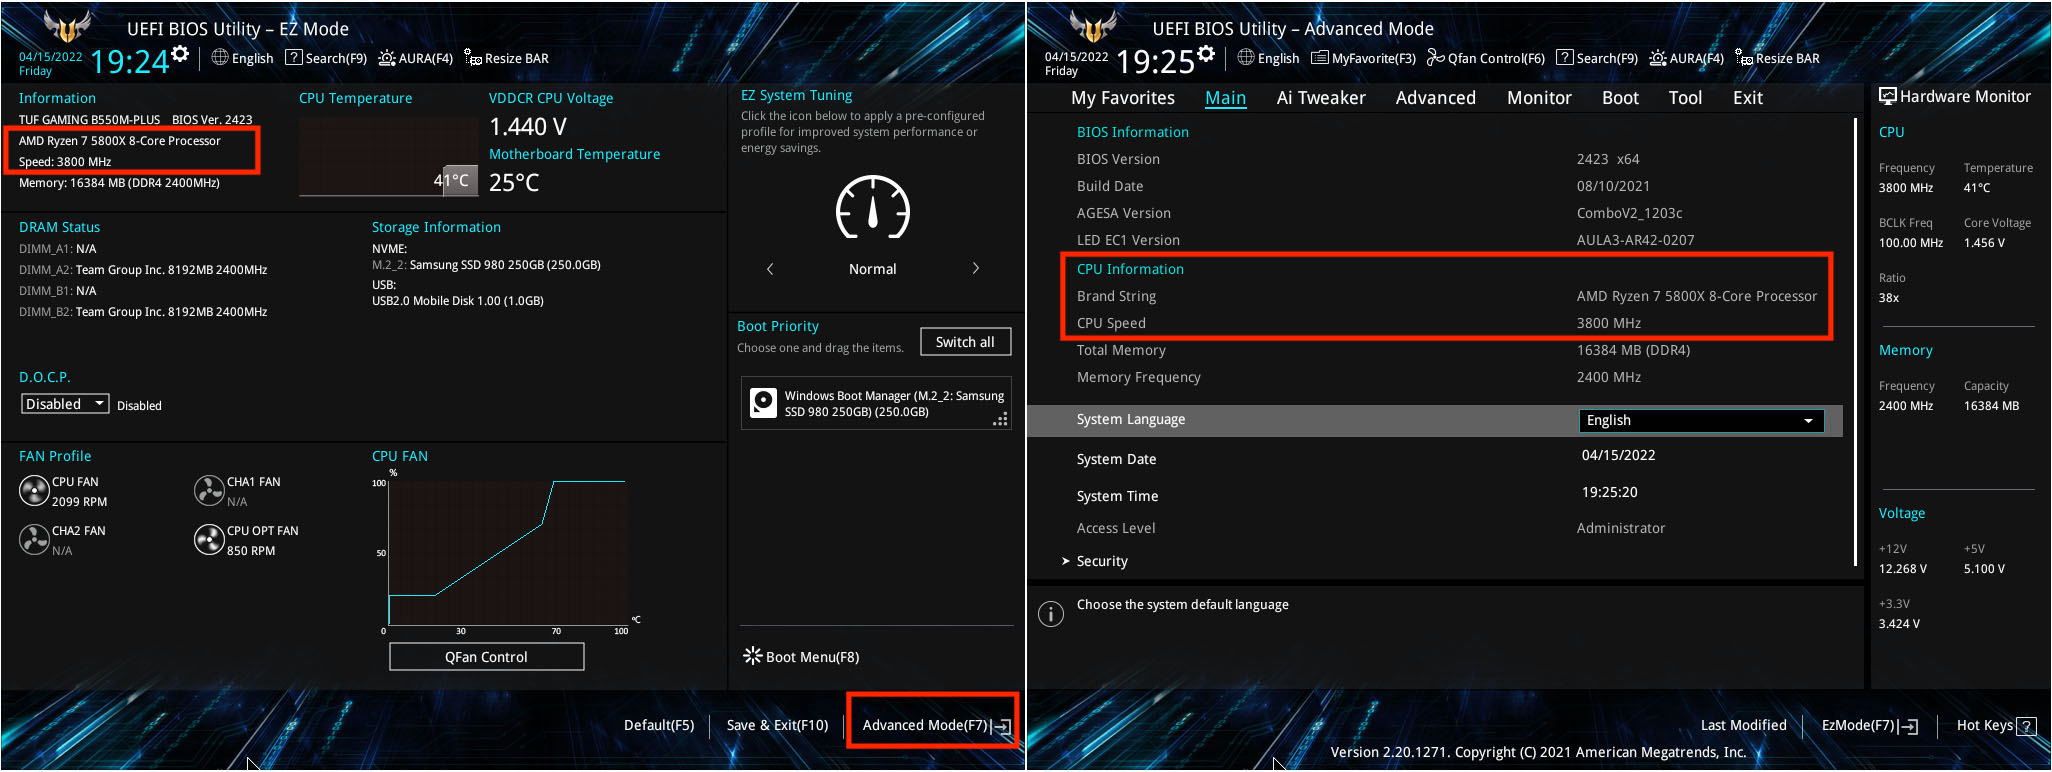2052x772 pixels.
Task: Select previous EZ System Tuning profile with left chevron
Action: point(770,269)
